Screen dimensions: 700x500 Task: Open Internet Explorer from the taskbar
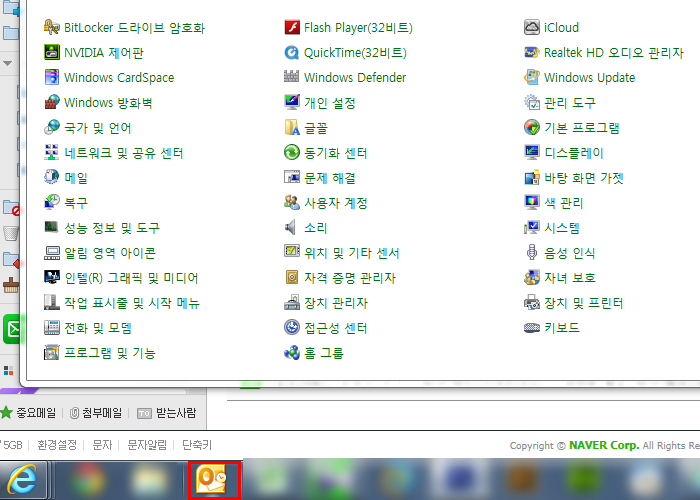(x=22, y=480)
